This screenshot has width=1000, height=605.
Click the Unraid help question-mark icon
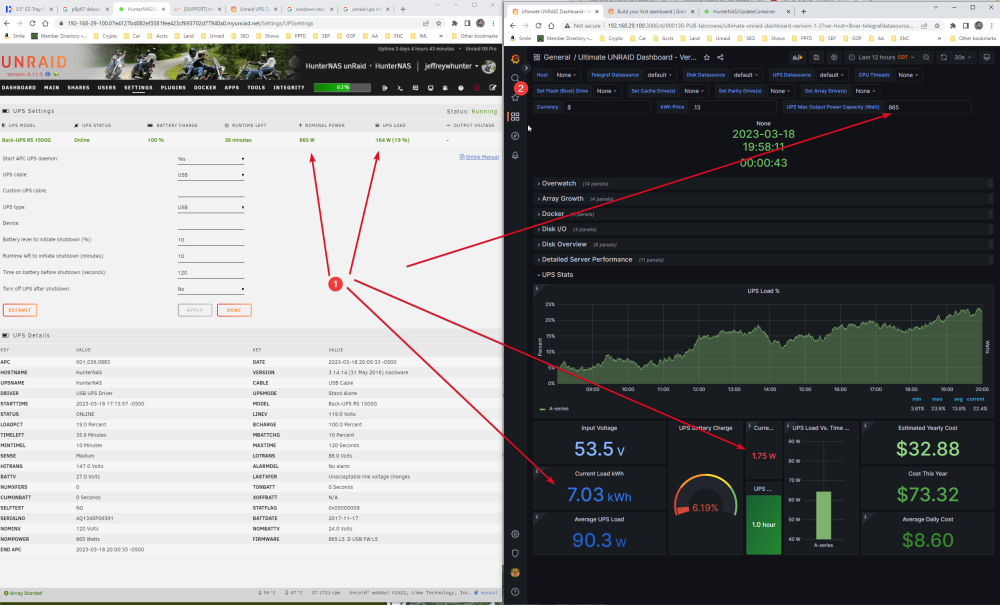tap(460, 88)
